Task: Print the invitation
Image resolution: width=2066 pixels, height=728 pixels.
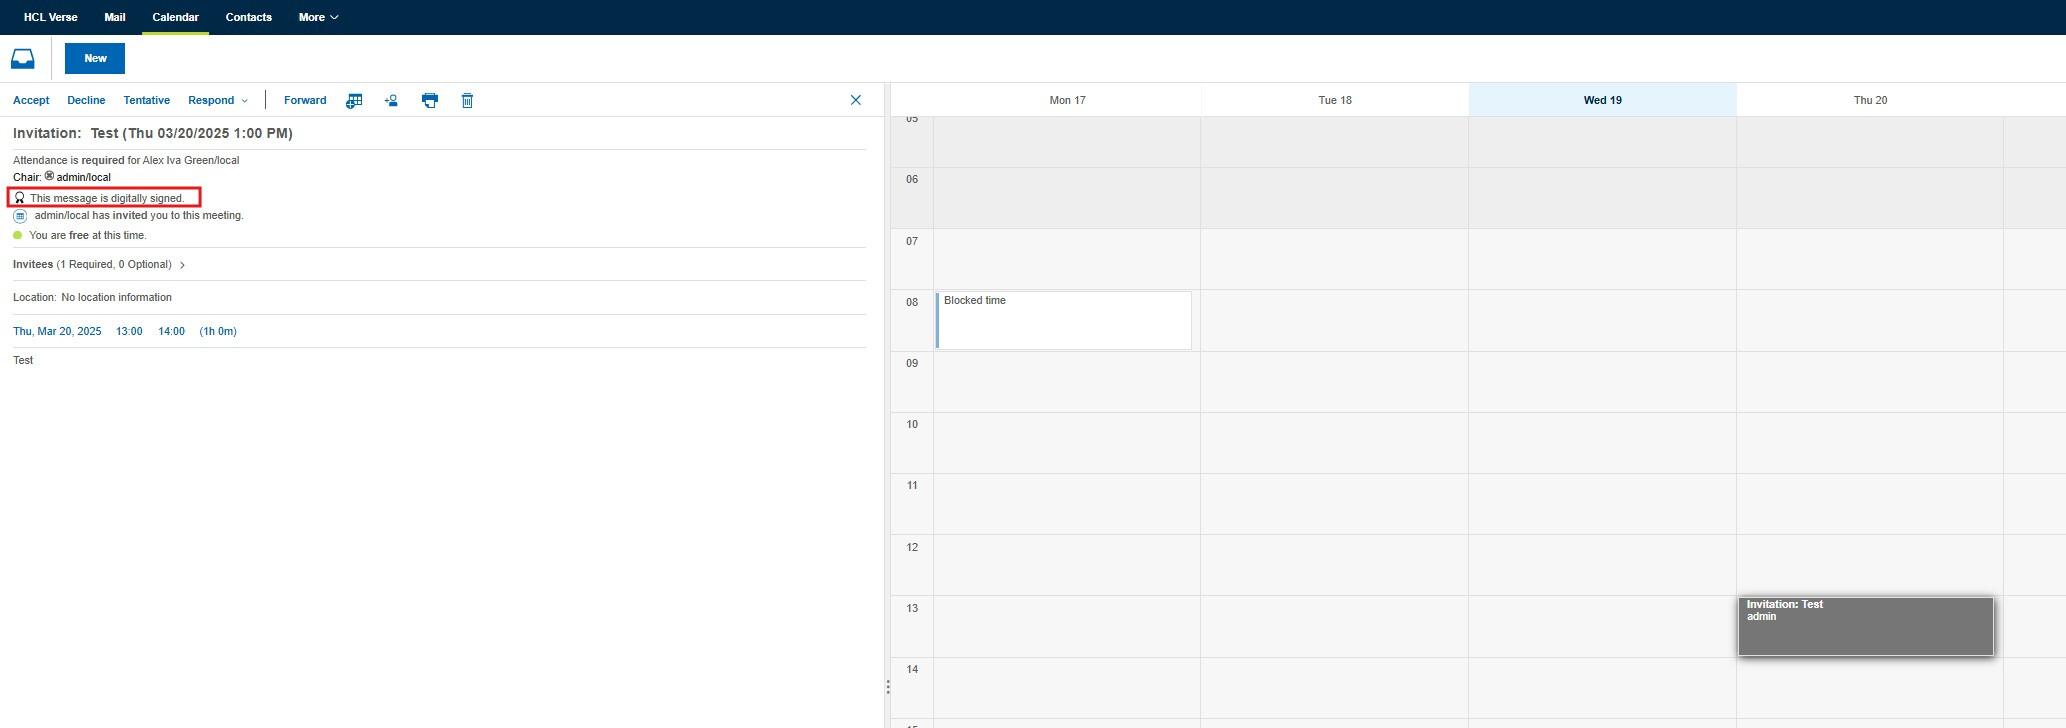Action: click(x=430, y=100)
